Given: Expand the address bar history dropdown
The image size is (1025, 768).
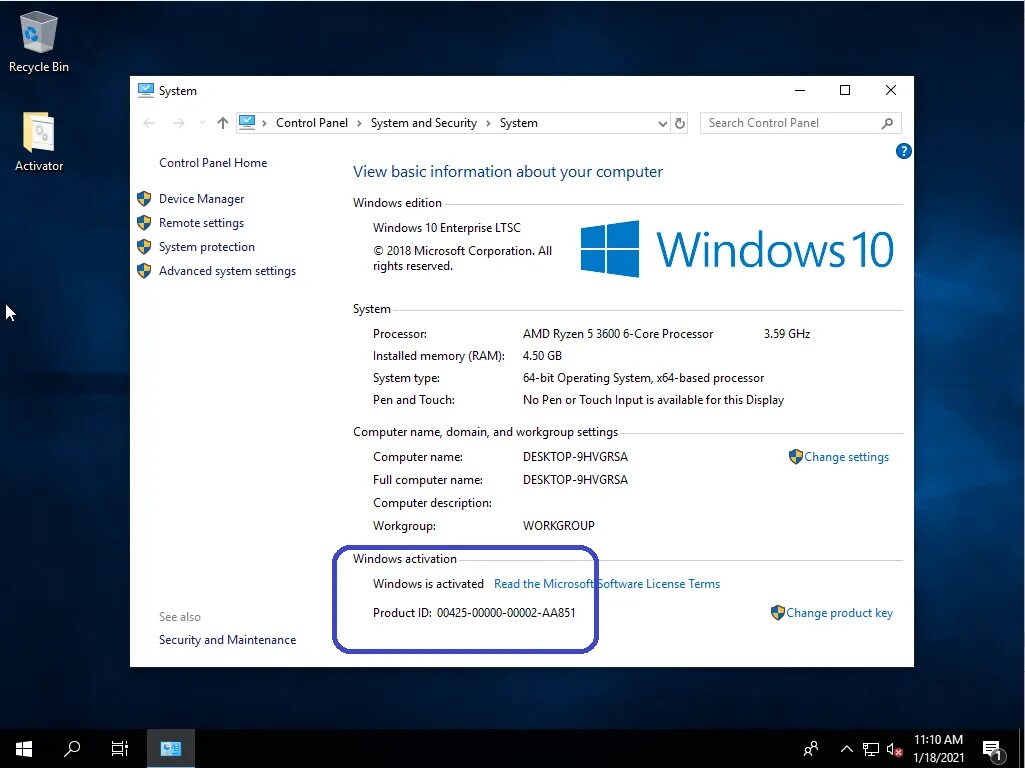Looking at the screenshot, I should pos(662,124).
